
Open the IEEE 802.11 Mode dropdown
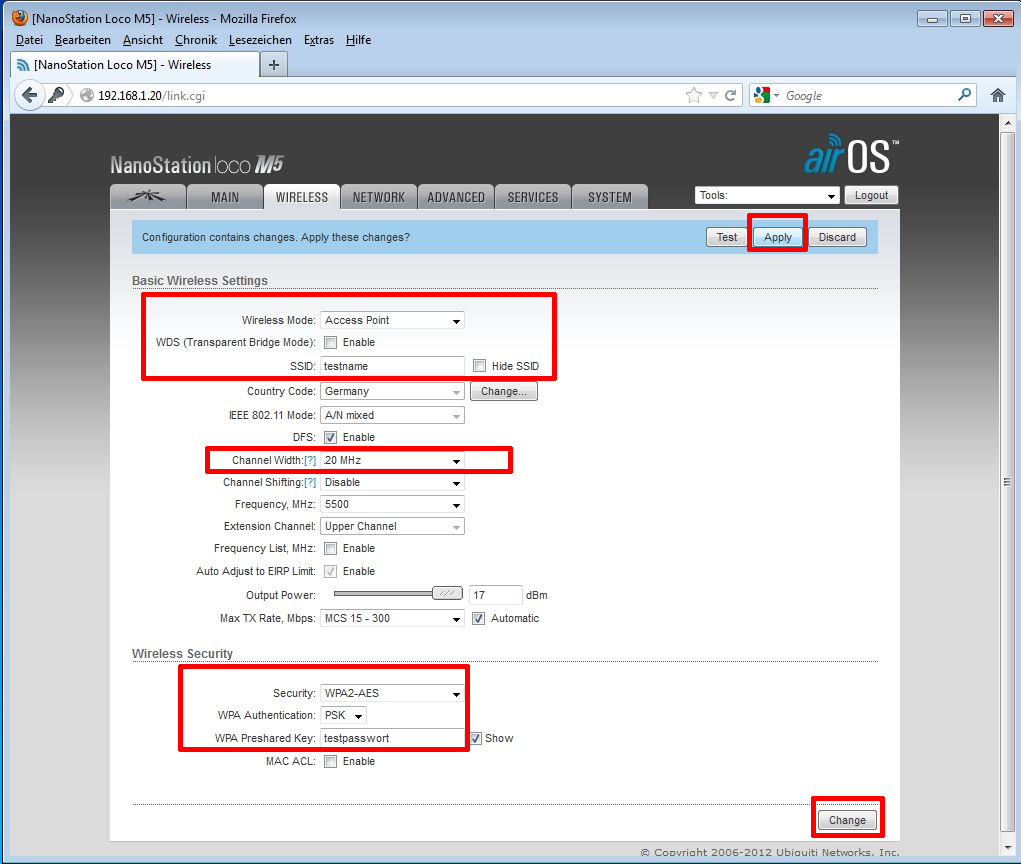click(392, 415)
